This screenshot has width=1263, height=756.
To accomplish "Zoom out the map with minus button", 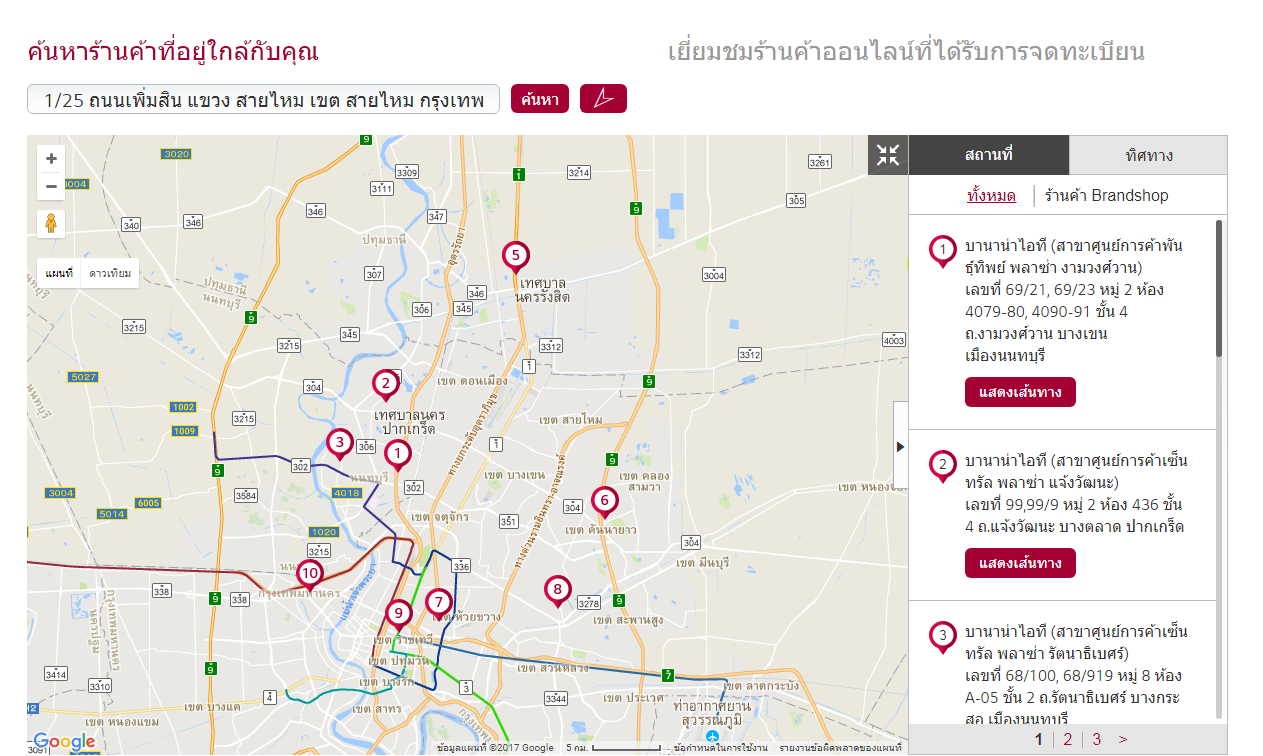I will (x=51, y=186).
